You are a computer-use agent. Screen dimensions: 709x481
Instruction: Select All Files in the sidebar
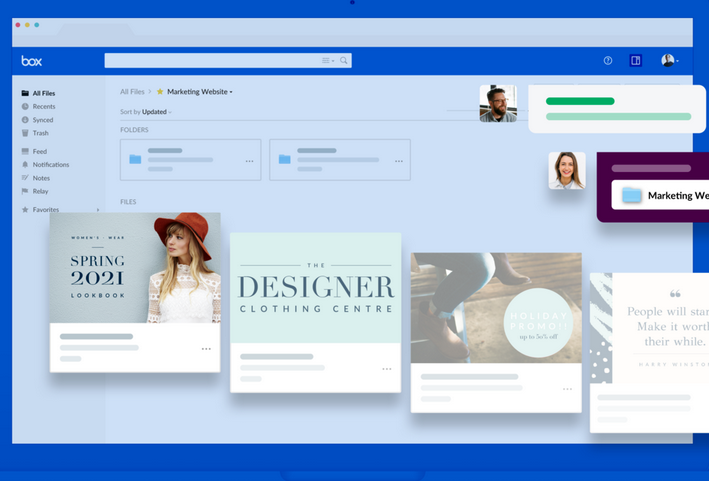point(43,93)
